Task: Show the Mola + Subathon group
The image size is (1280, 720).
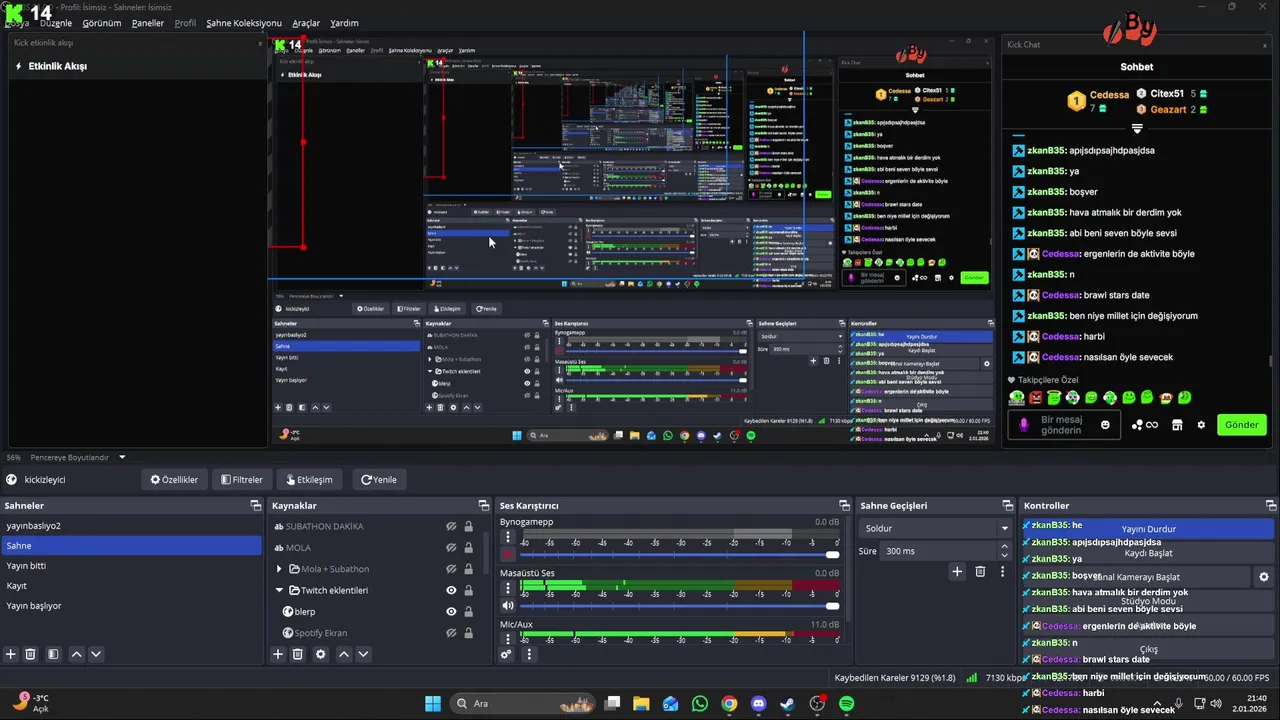Action: click(x=451, y=569)
